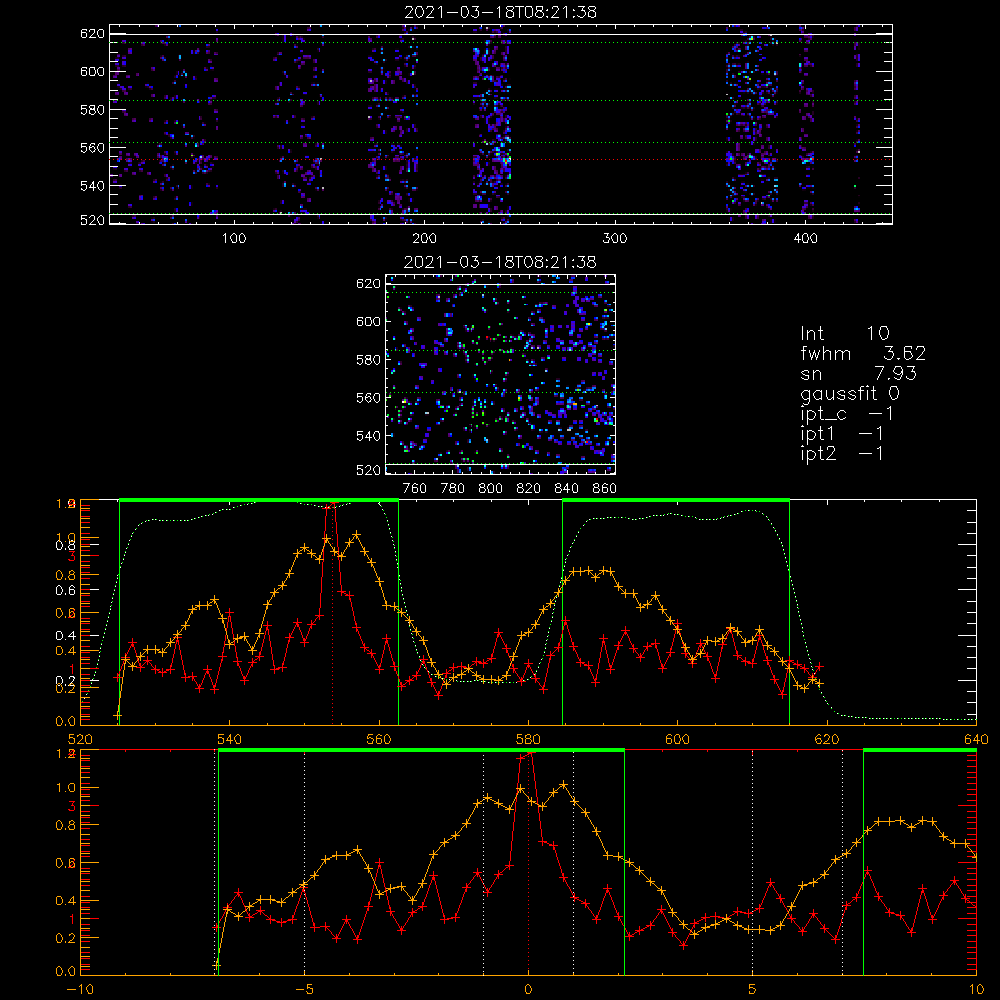Click the red horizontal dotted line in the wide image plot
This screenshot has height=1000, width=1000.
501,160
